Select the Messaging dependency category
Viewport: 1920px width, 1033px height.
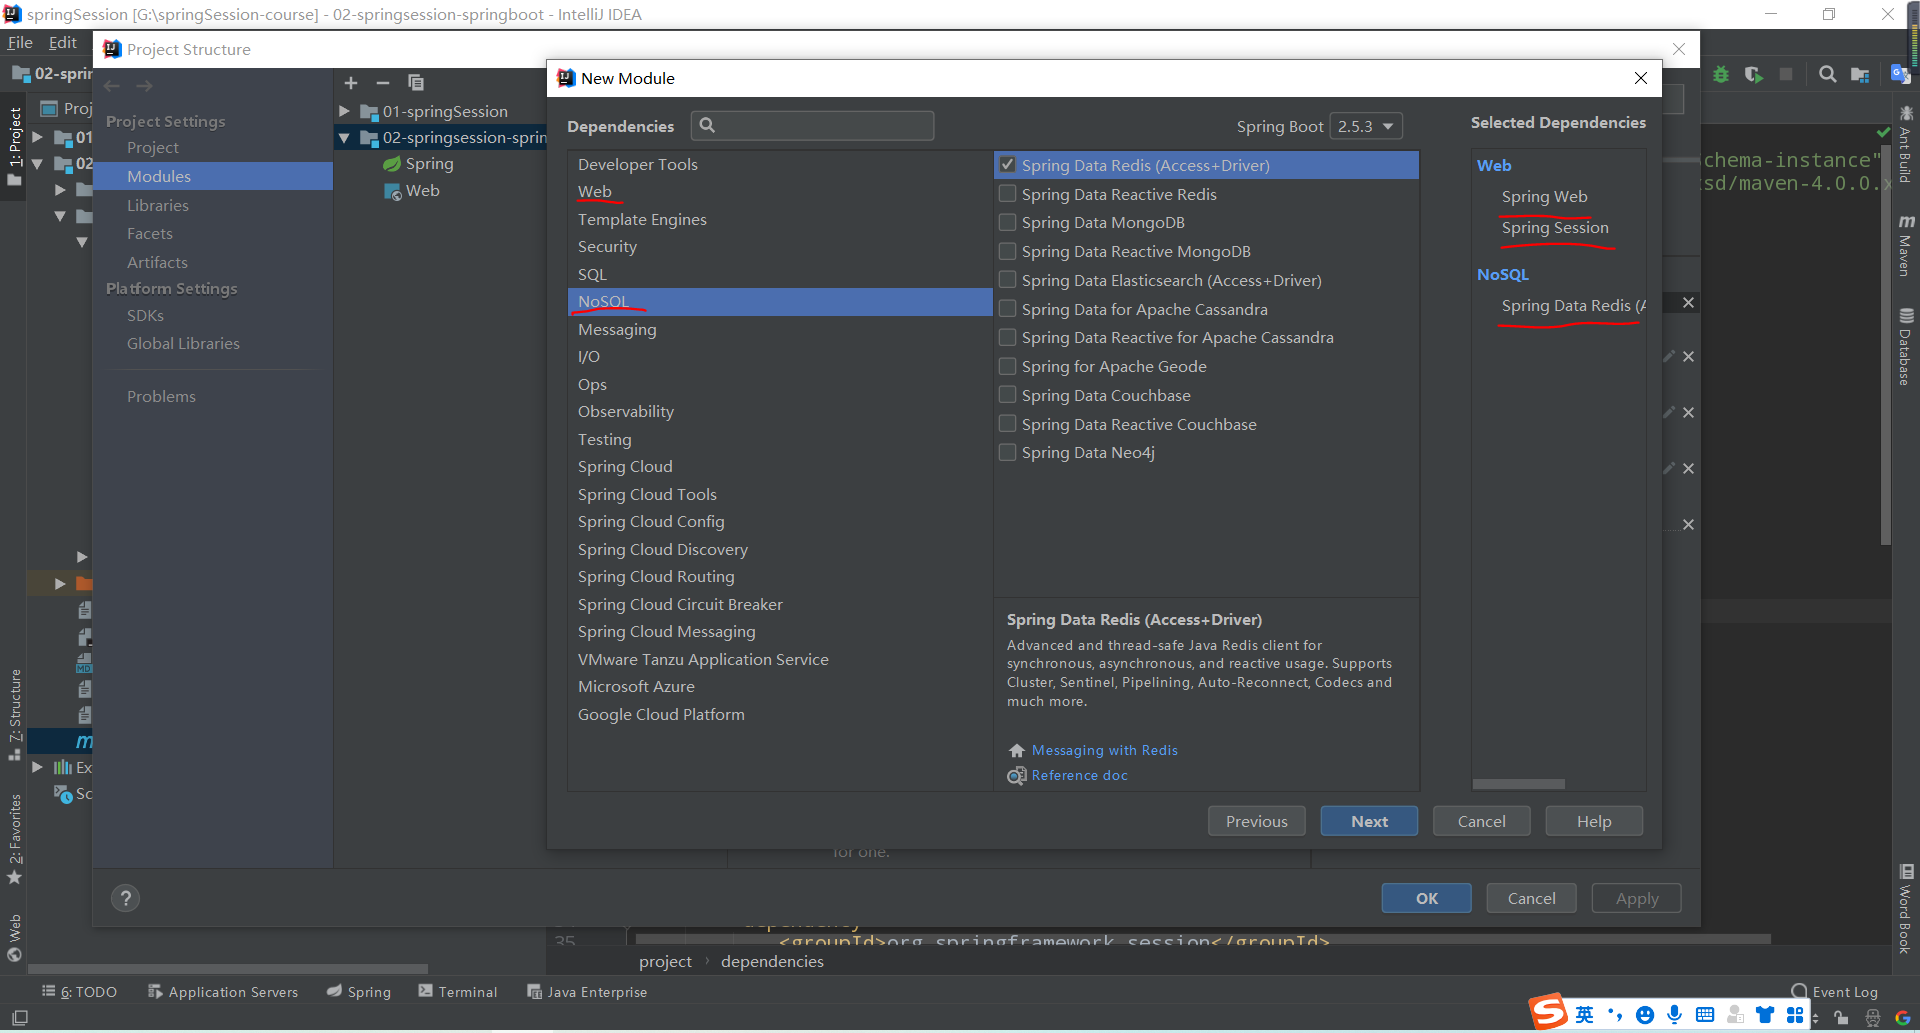617,329
